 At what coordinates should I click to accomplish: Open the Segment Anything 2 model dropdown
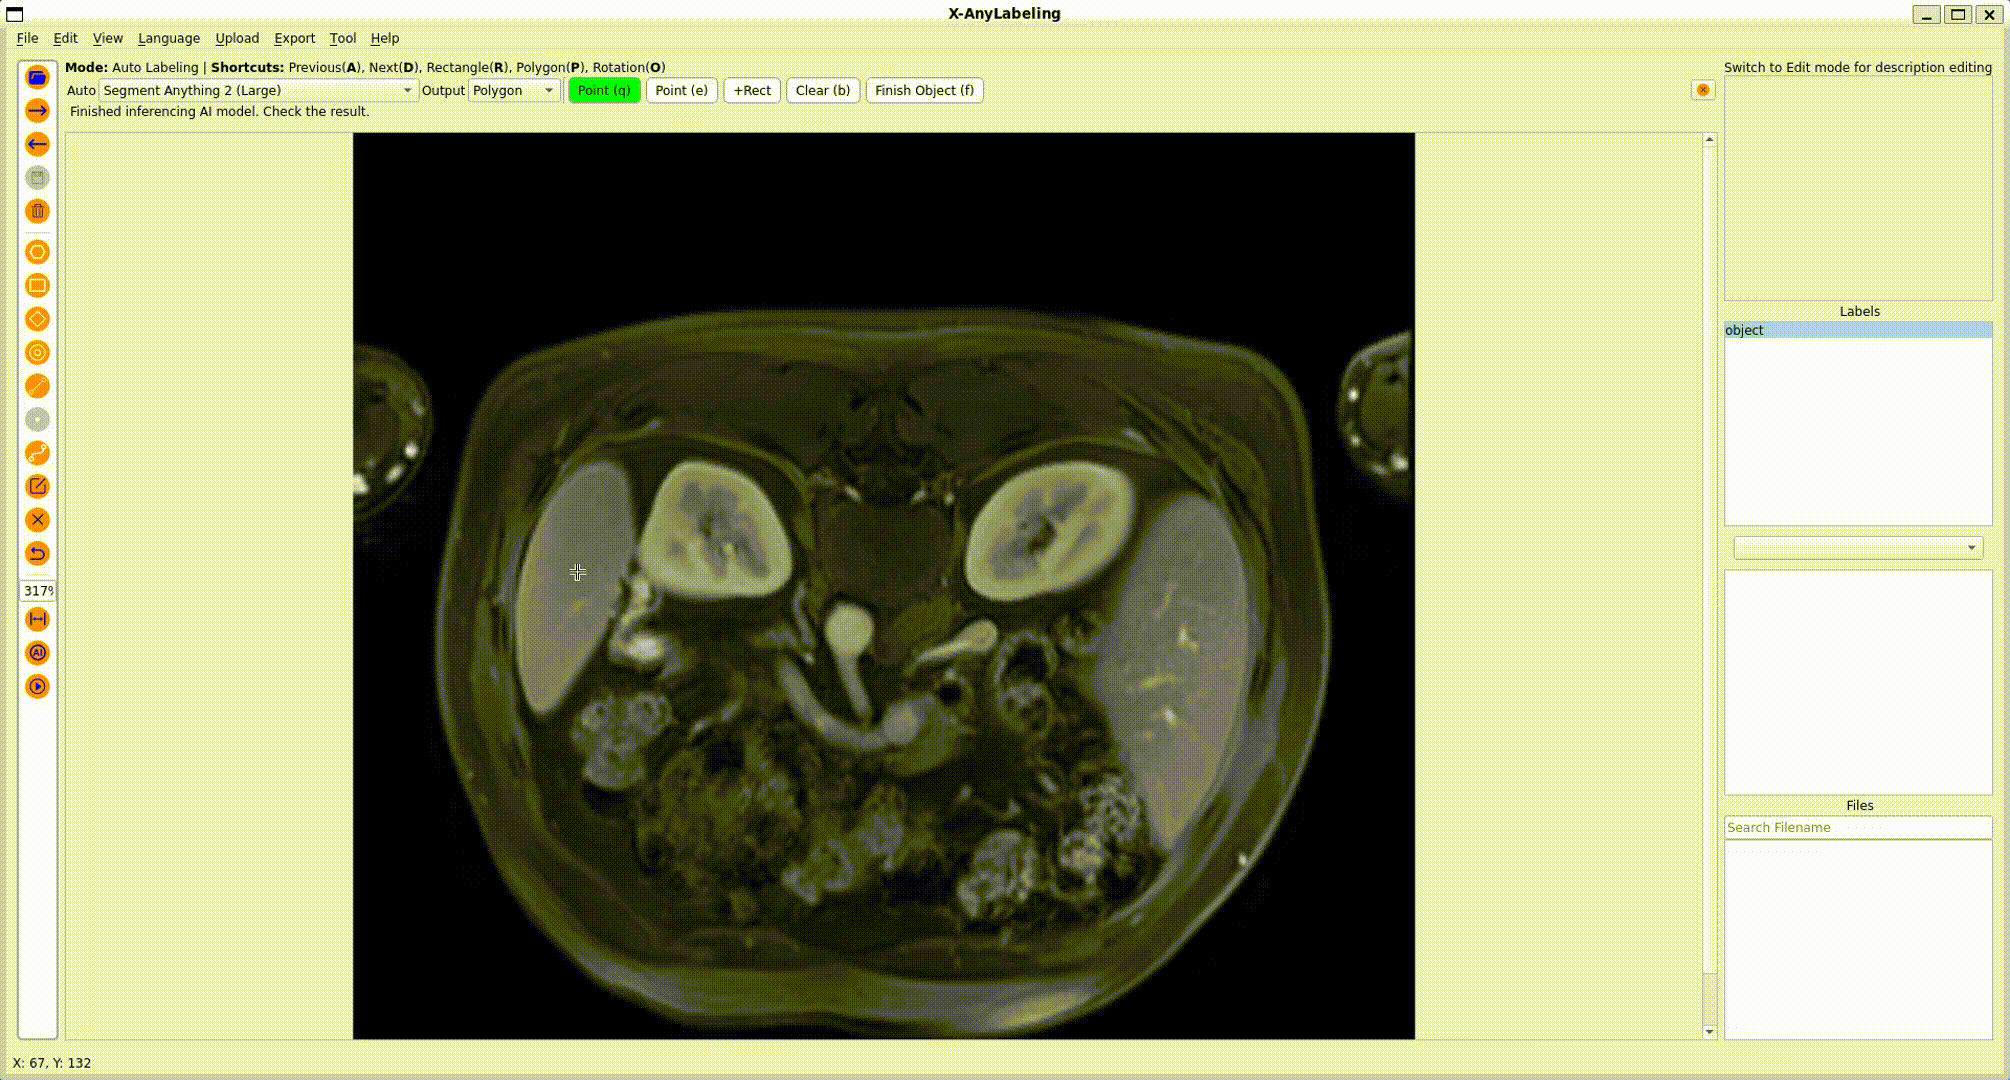coord(258,91)
